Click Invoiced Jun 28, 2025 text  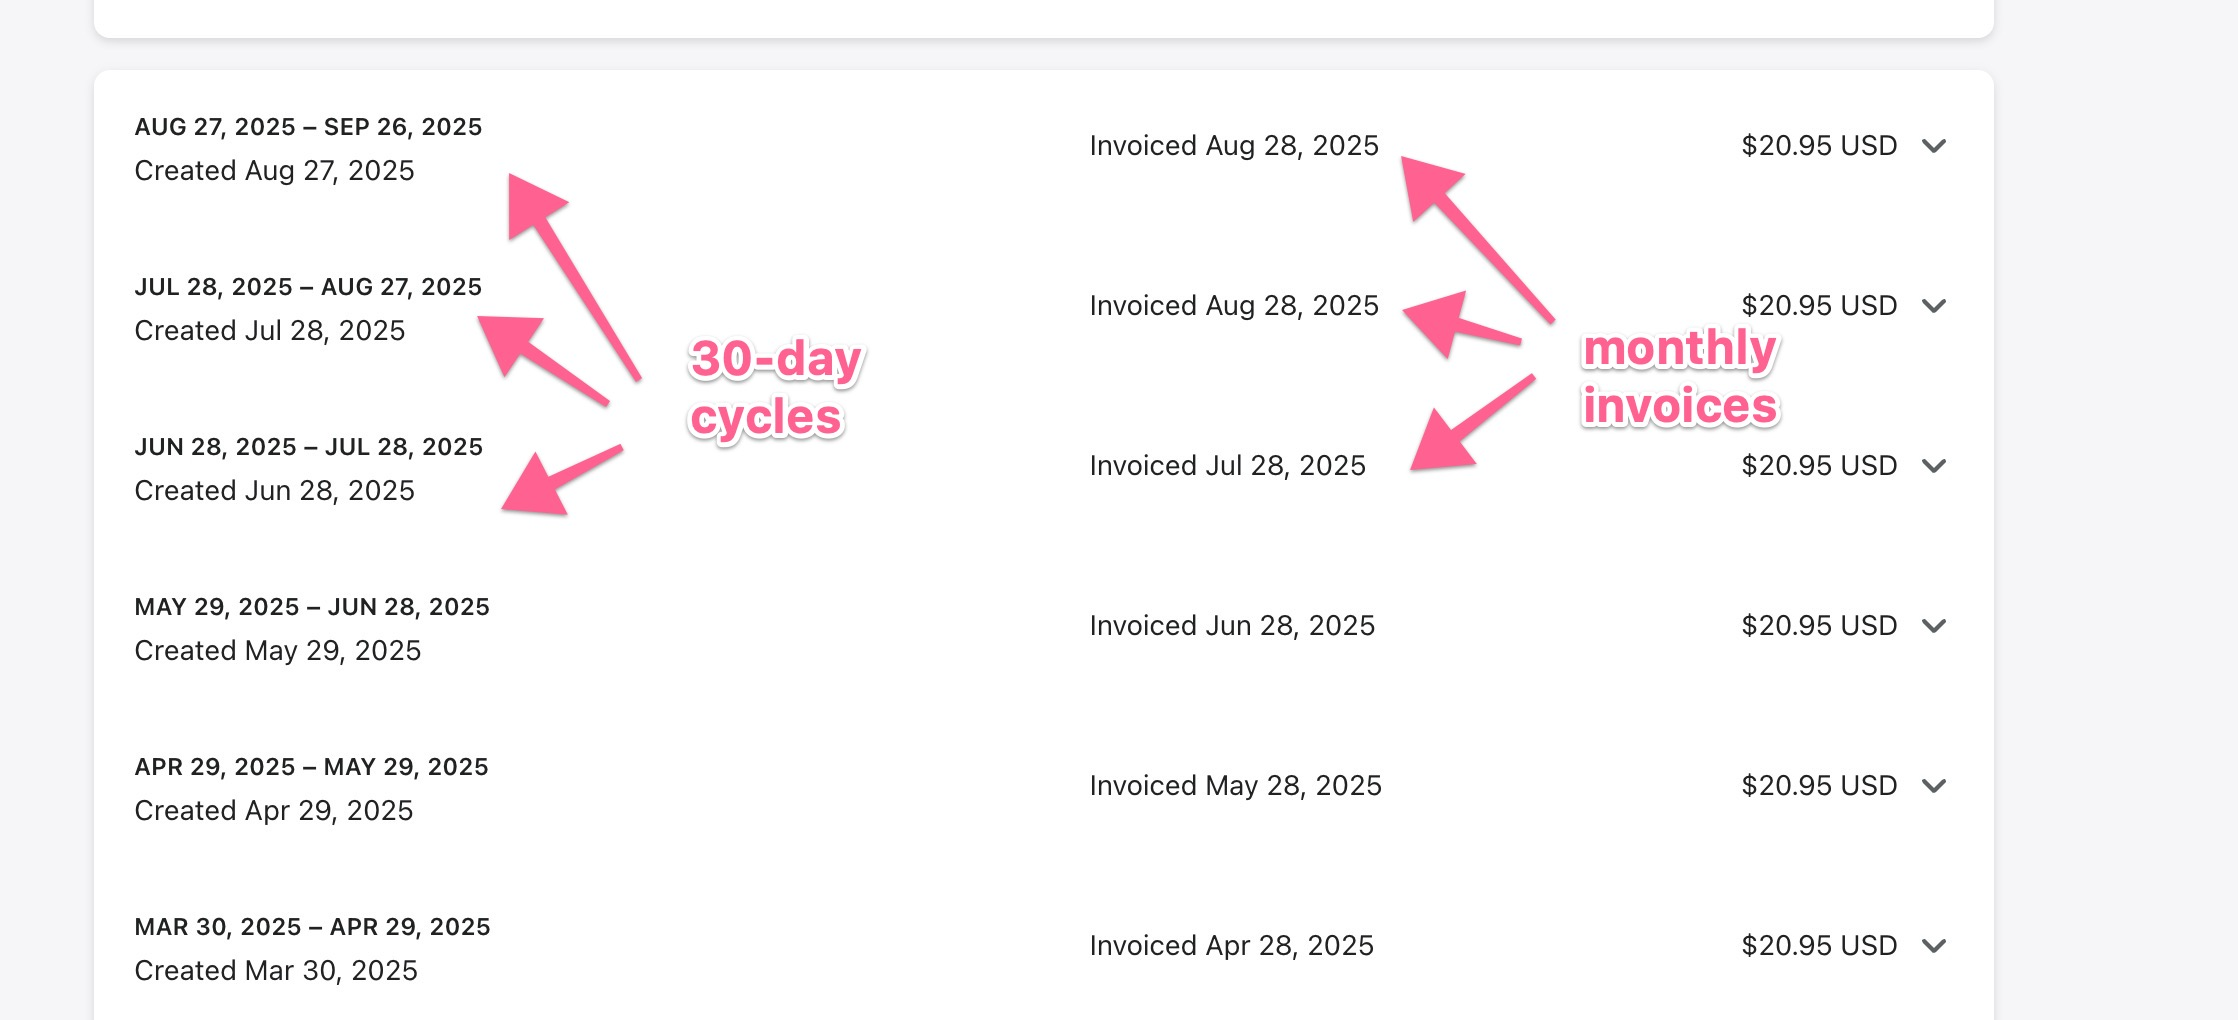tap(1232, 626)
